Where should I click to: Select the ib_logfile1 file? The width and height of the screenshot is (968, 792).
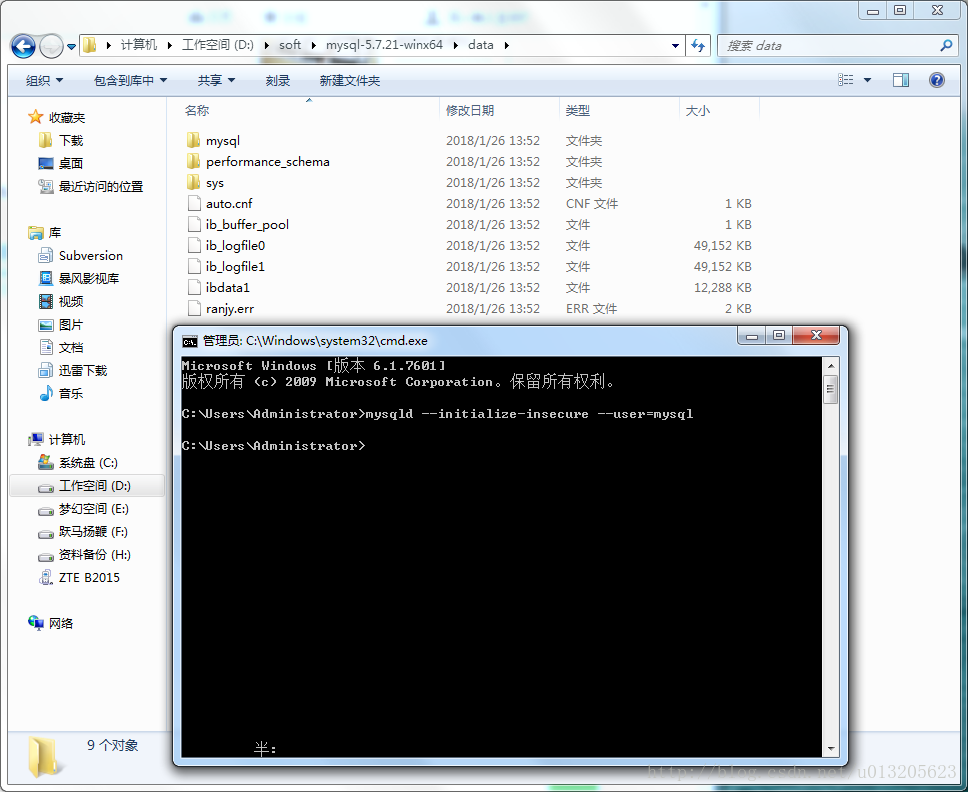[x=235, y=267]
